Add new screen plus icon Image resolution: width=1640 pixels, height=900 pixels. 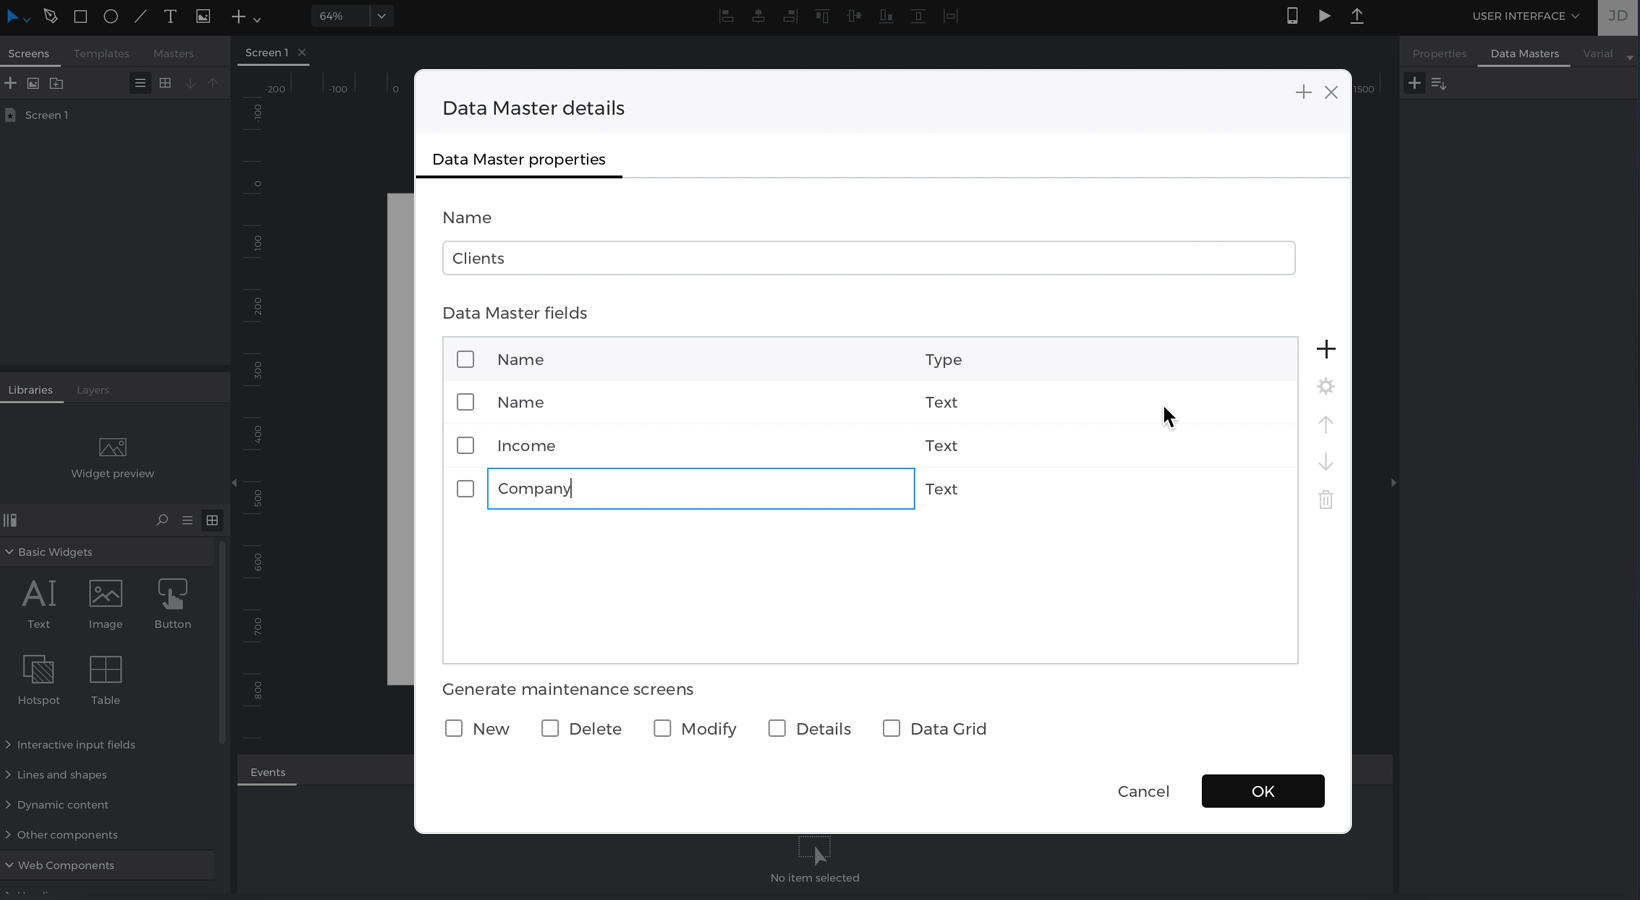pyautogui.click(x=10, y=83)
